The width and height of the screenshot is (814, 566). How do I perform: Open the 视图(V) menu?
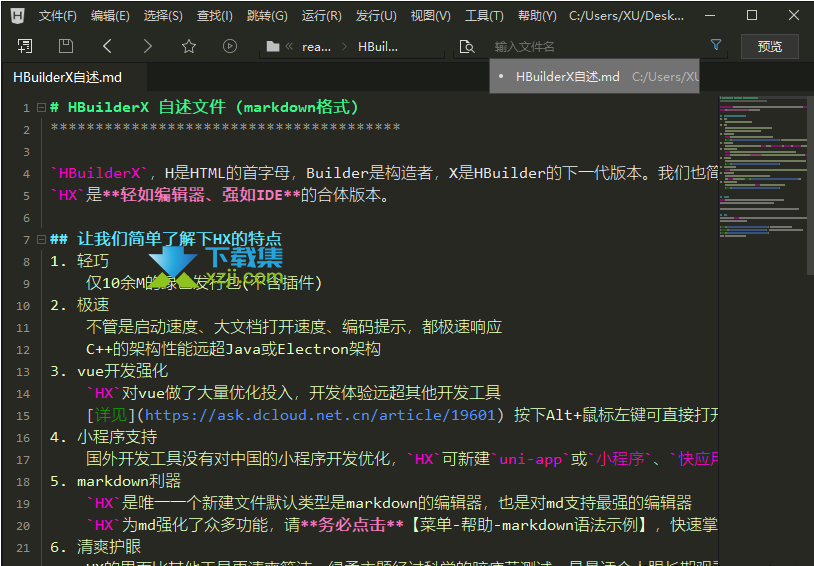[x=430, y=16]
